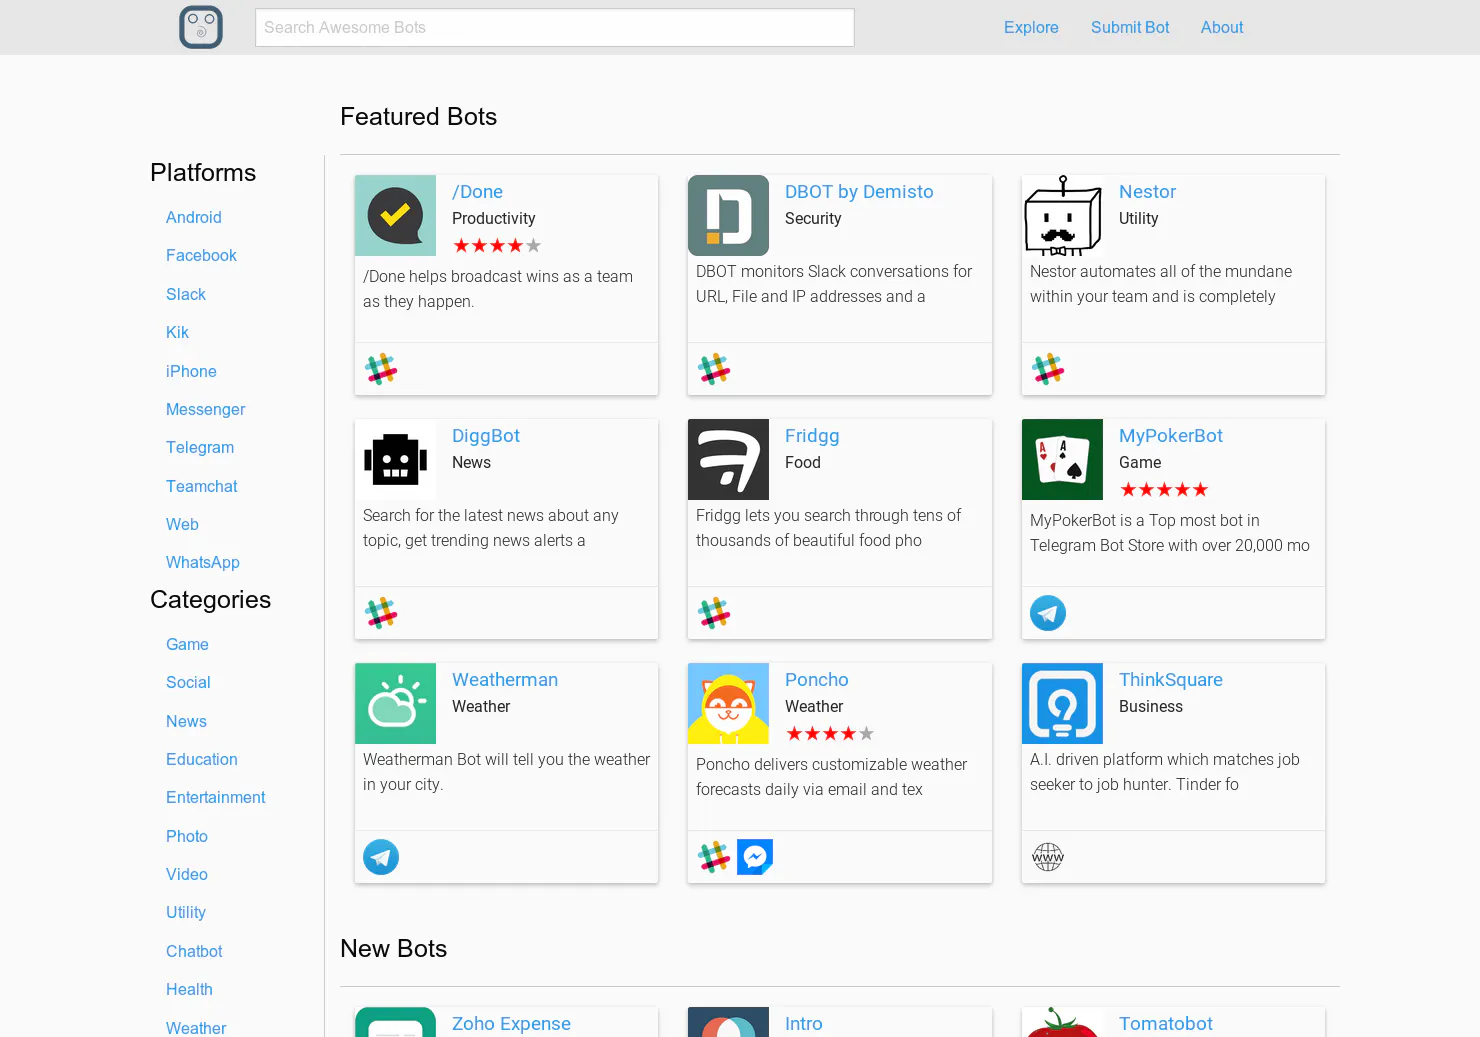Open the MyPokerBot title link

pyautogui.click(x=1171, y=435)
